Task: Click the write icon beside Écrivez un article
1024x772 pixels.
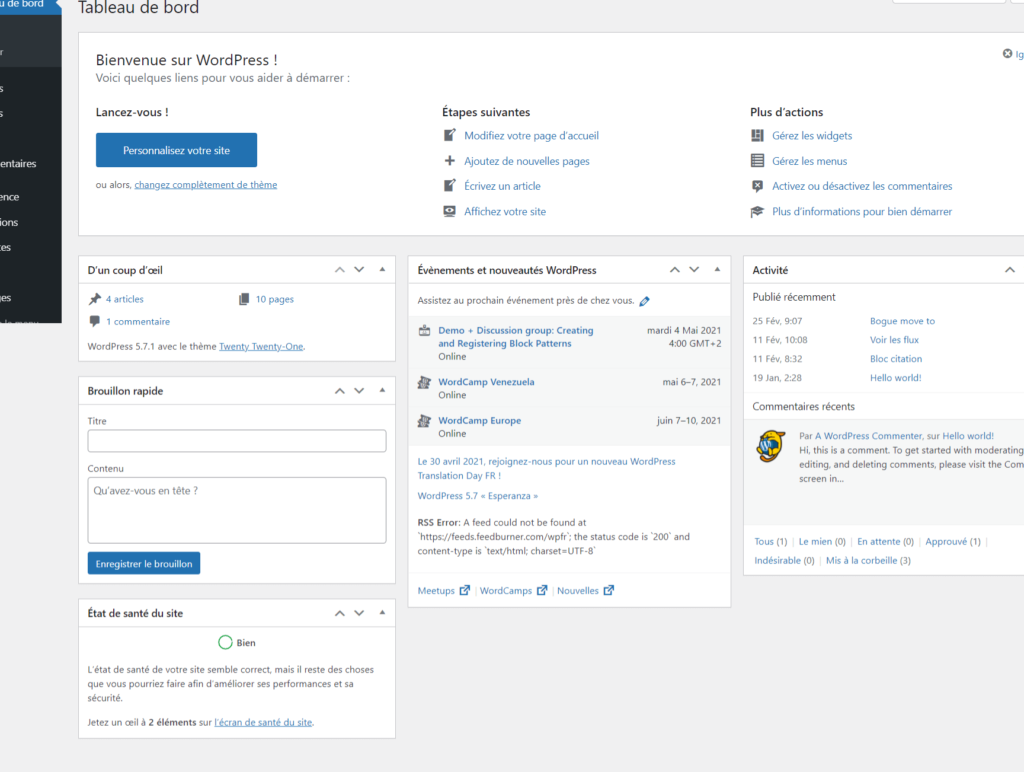Action: [449, 185]
